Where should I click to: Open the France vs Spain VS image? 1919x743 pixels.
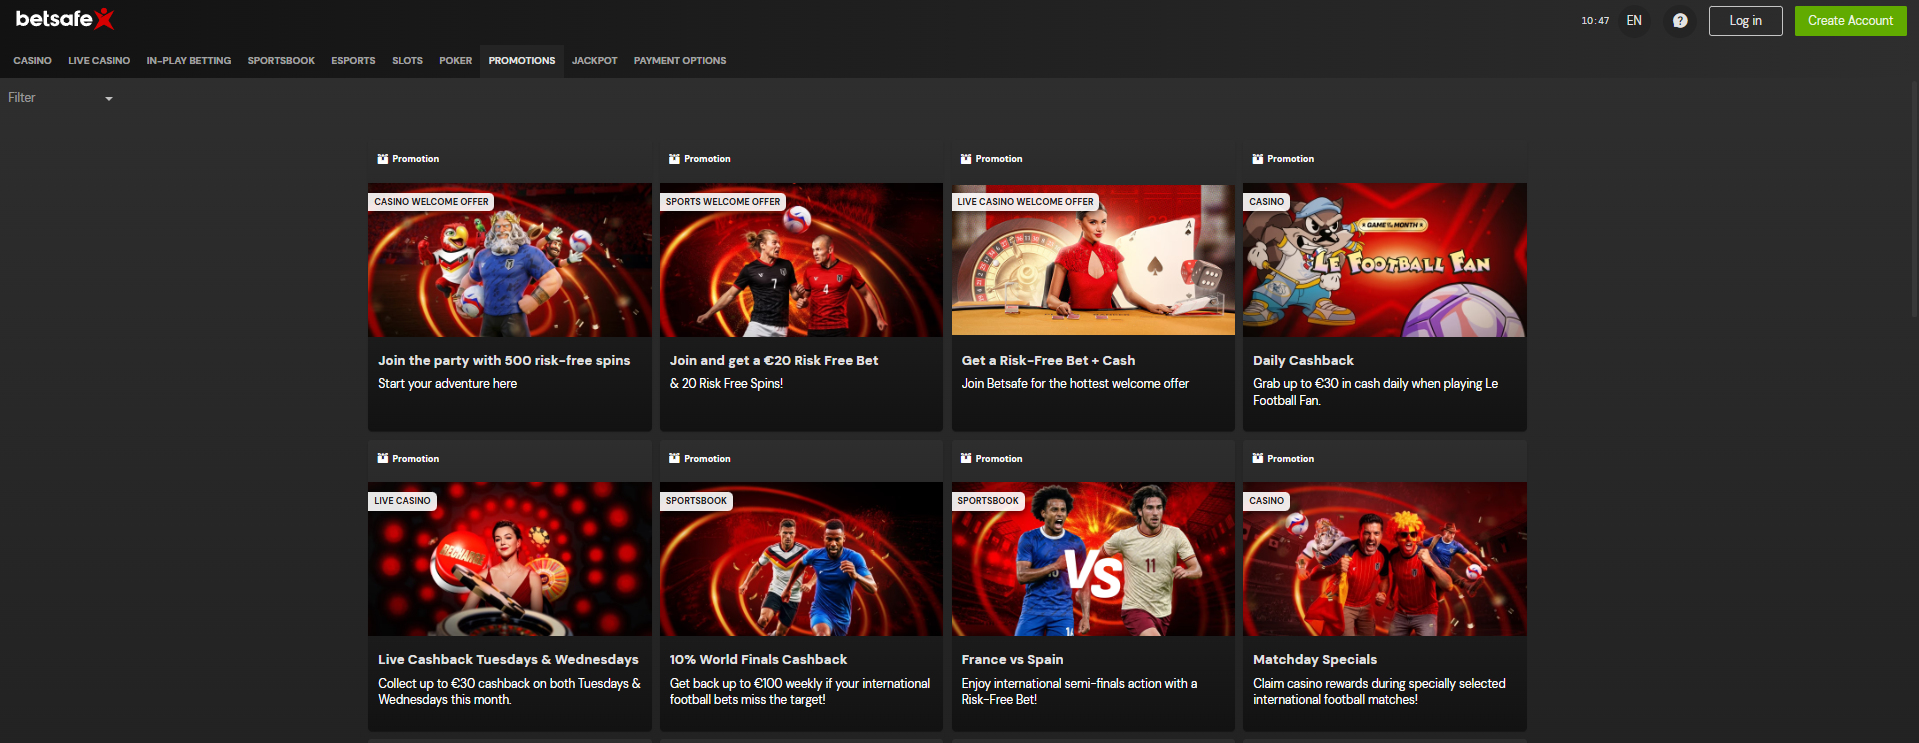(x=1093, y=559)
